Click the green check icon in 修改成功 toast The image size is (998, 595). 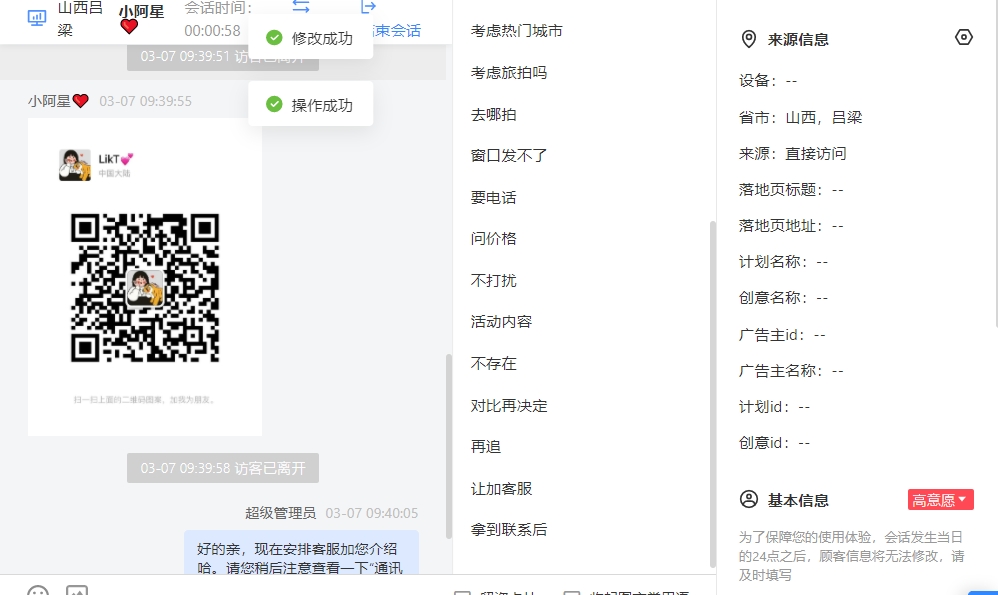point(274,38)
